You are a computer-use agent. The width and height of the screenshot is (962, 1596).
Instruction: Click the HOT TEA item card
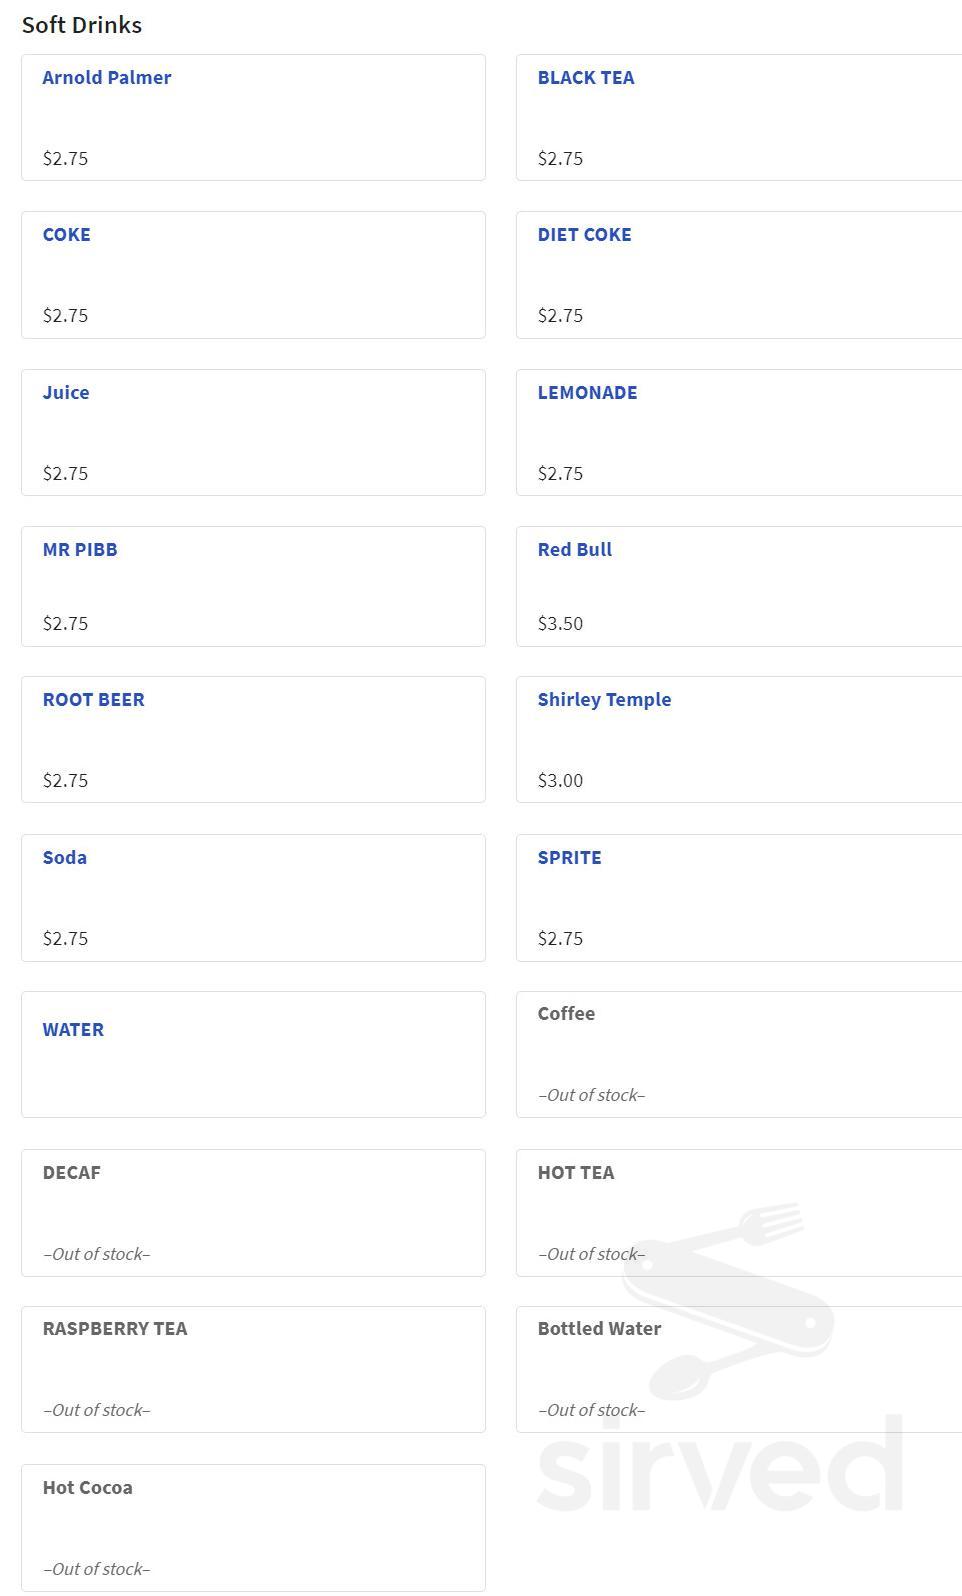[x=738, y=1212]
